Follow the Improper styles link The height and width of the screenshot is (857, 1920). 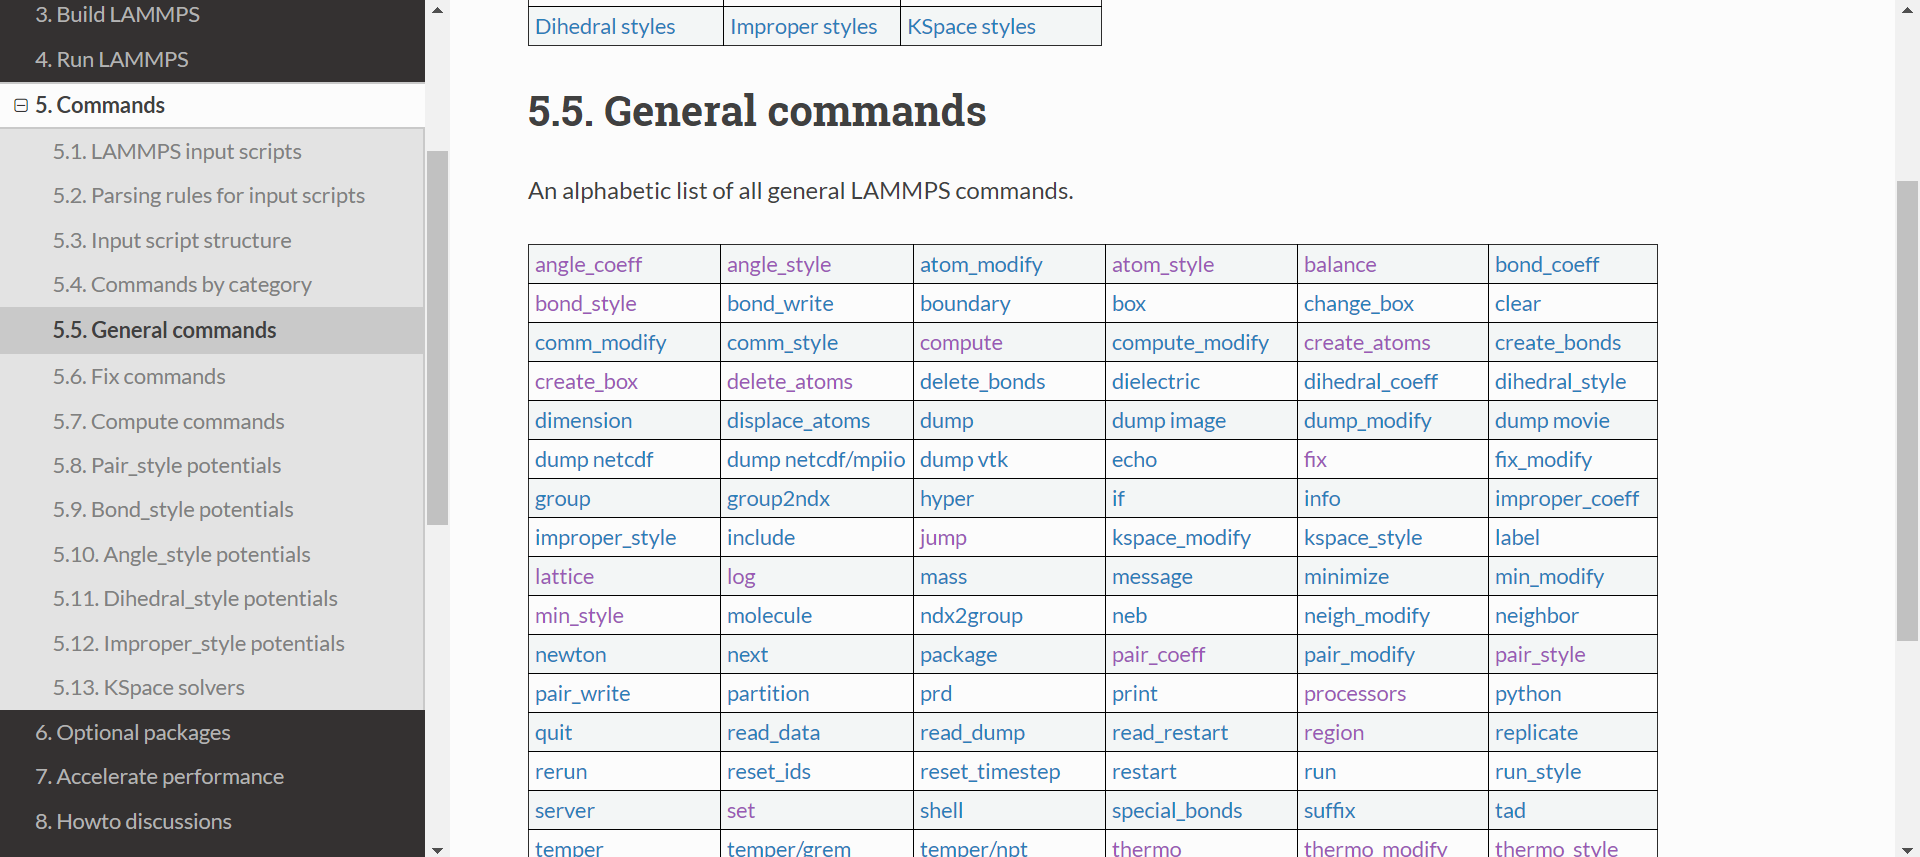803,27
